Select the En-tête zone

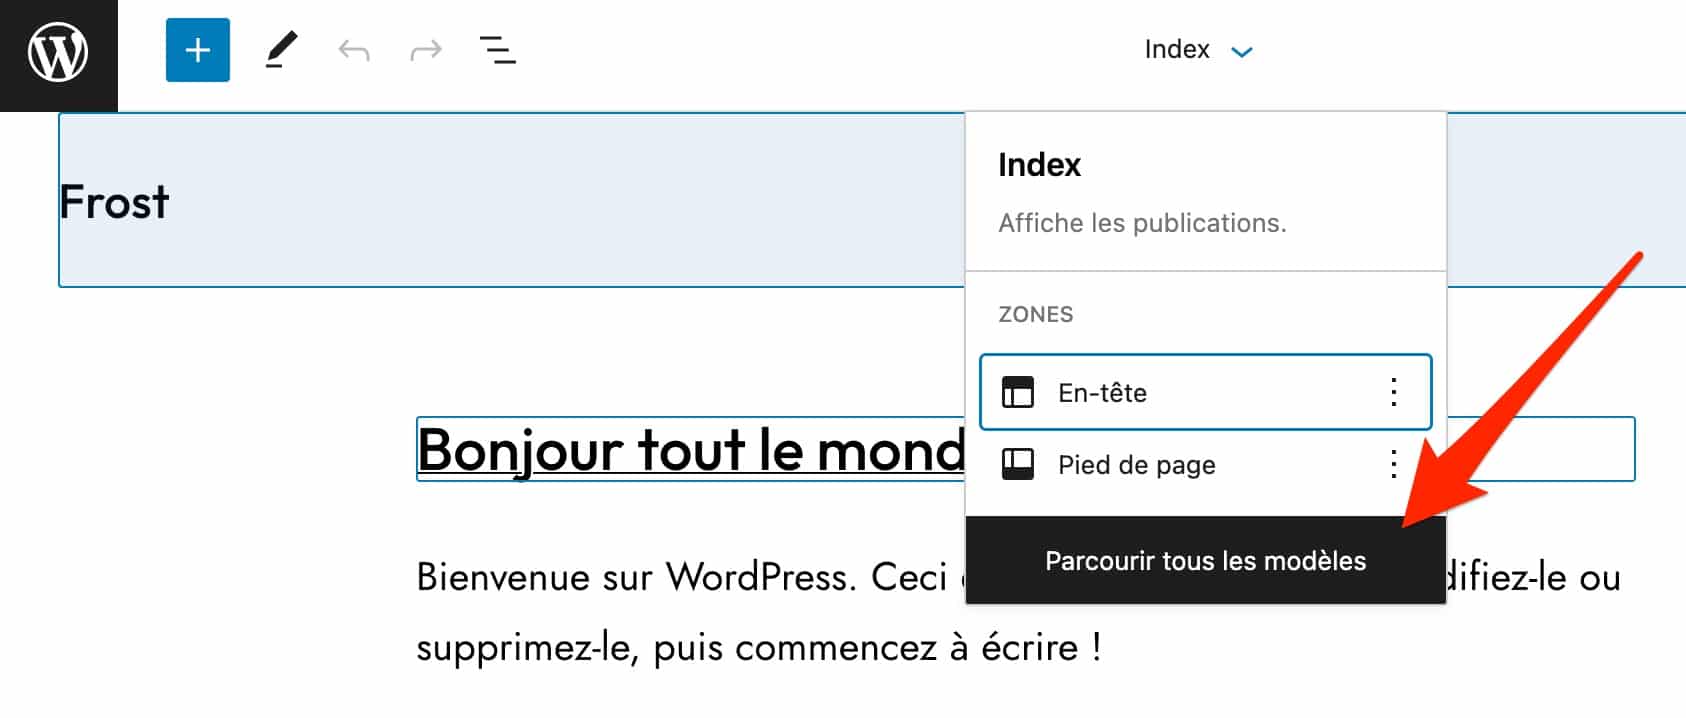[1206, 392]
